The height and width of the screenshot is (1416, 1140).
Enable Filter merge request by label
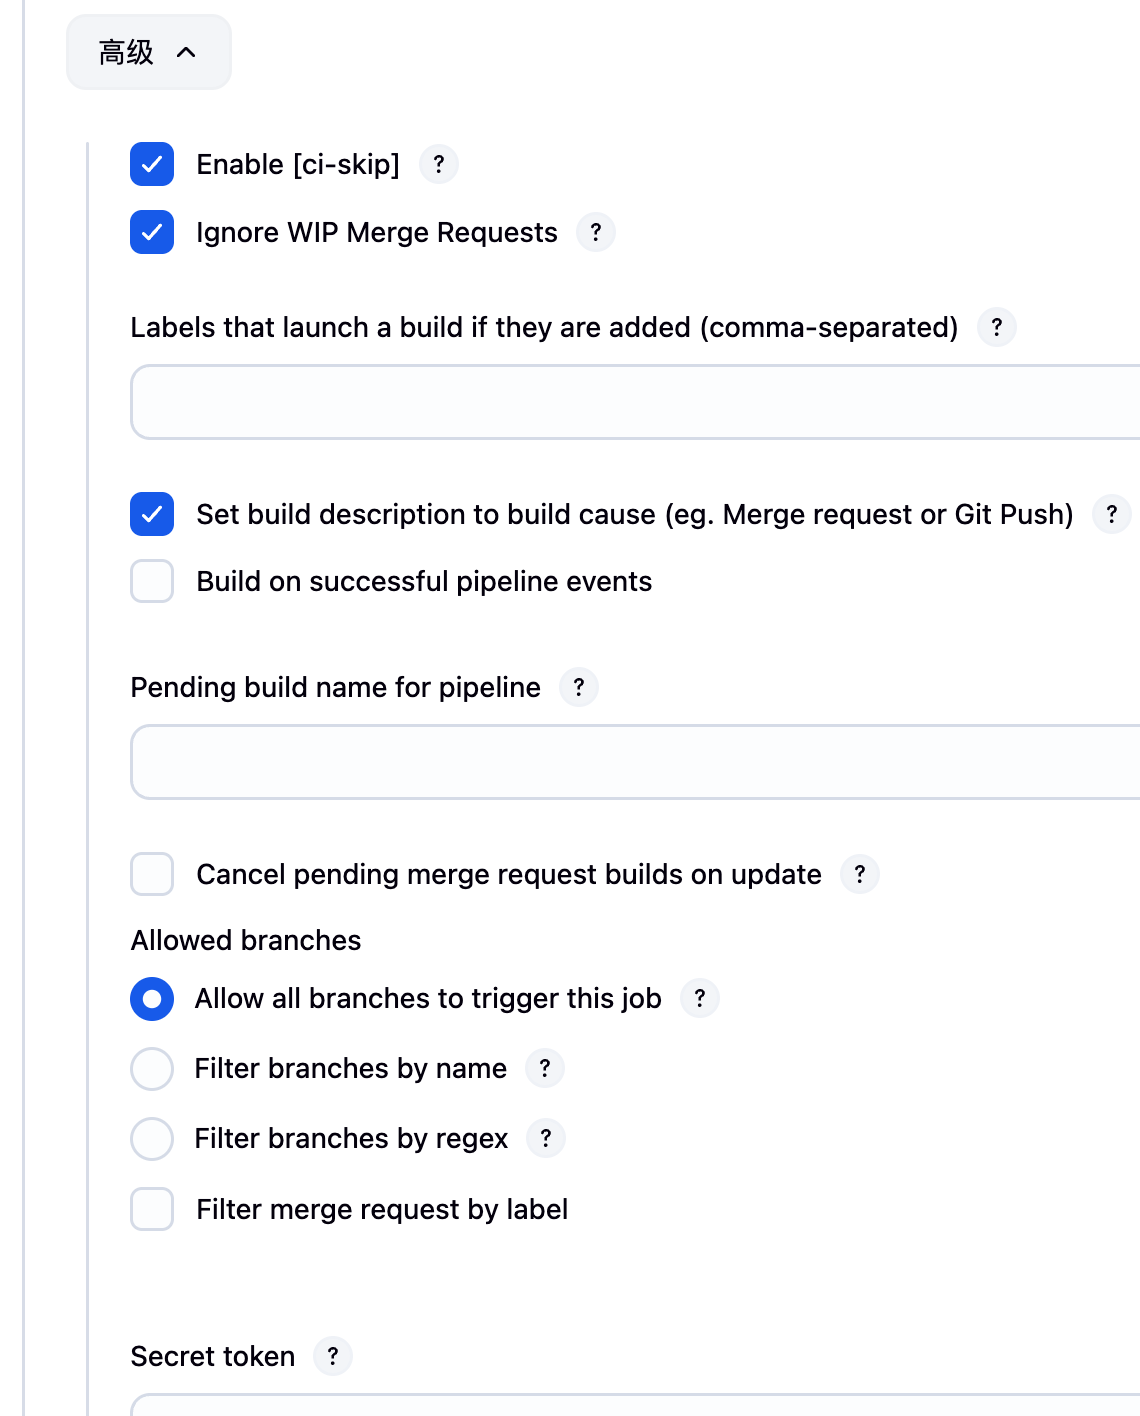(152, 1209)
